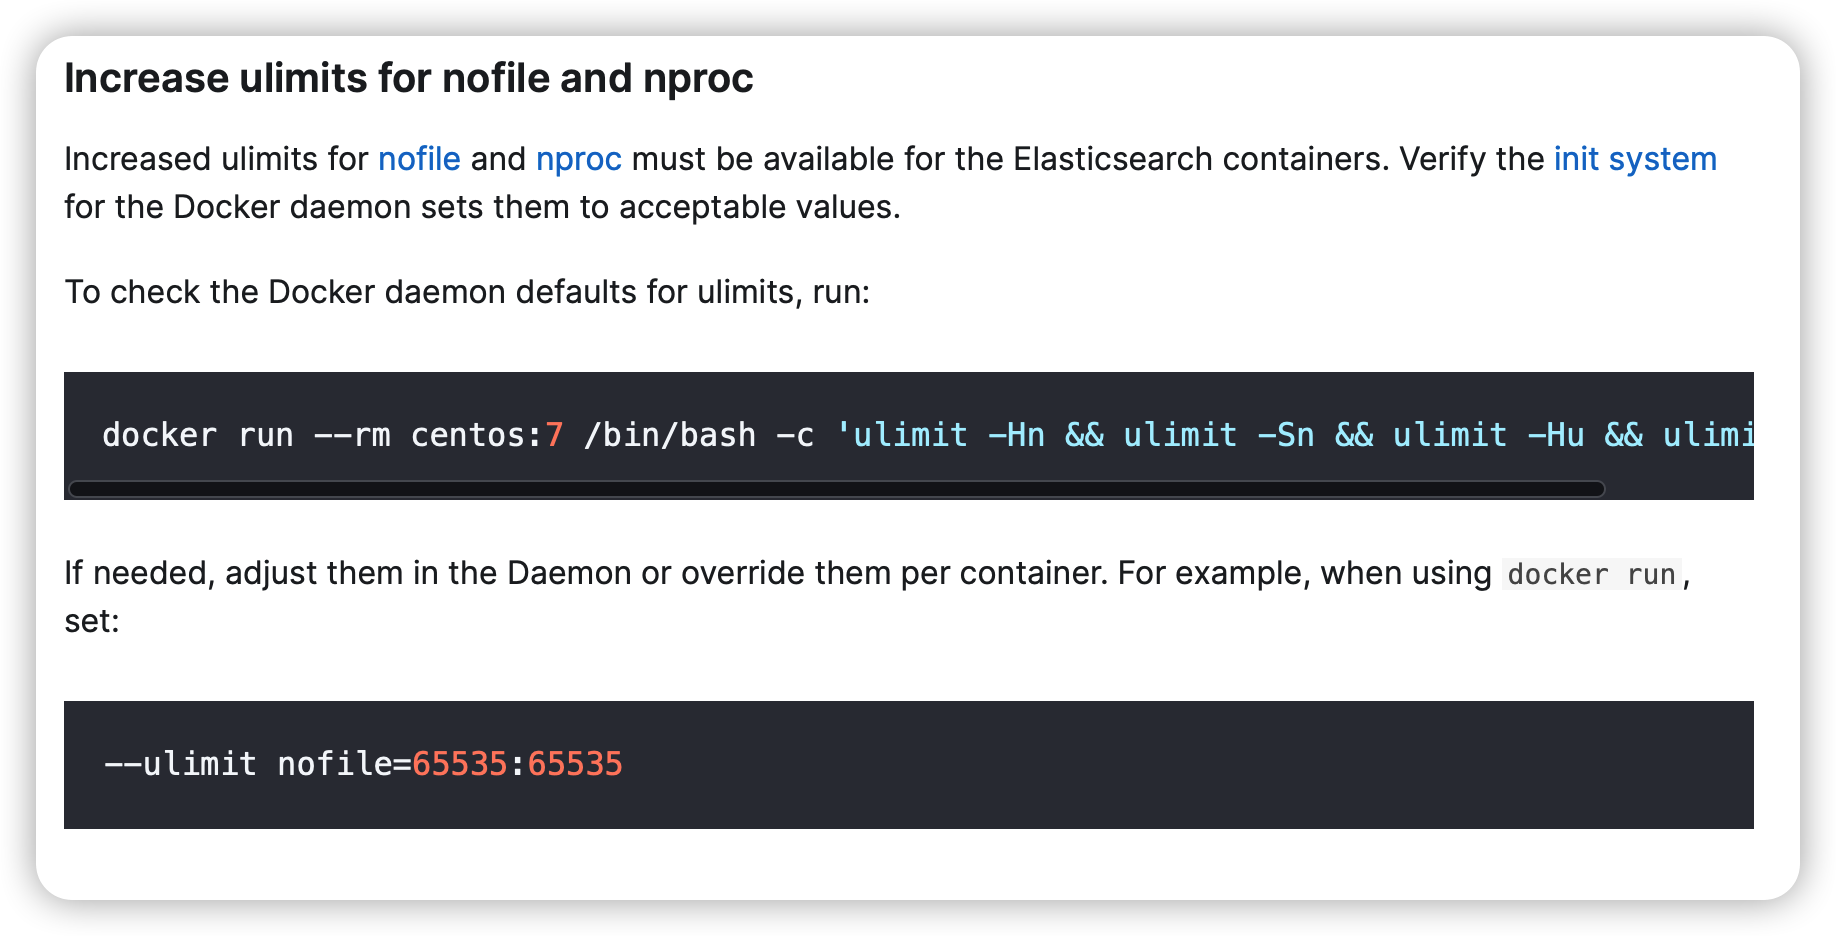Click the --rm flag in the command
The width and height of the screenshot is (1836, 936).
[x=352, y=435]
